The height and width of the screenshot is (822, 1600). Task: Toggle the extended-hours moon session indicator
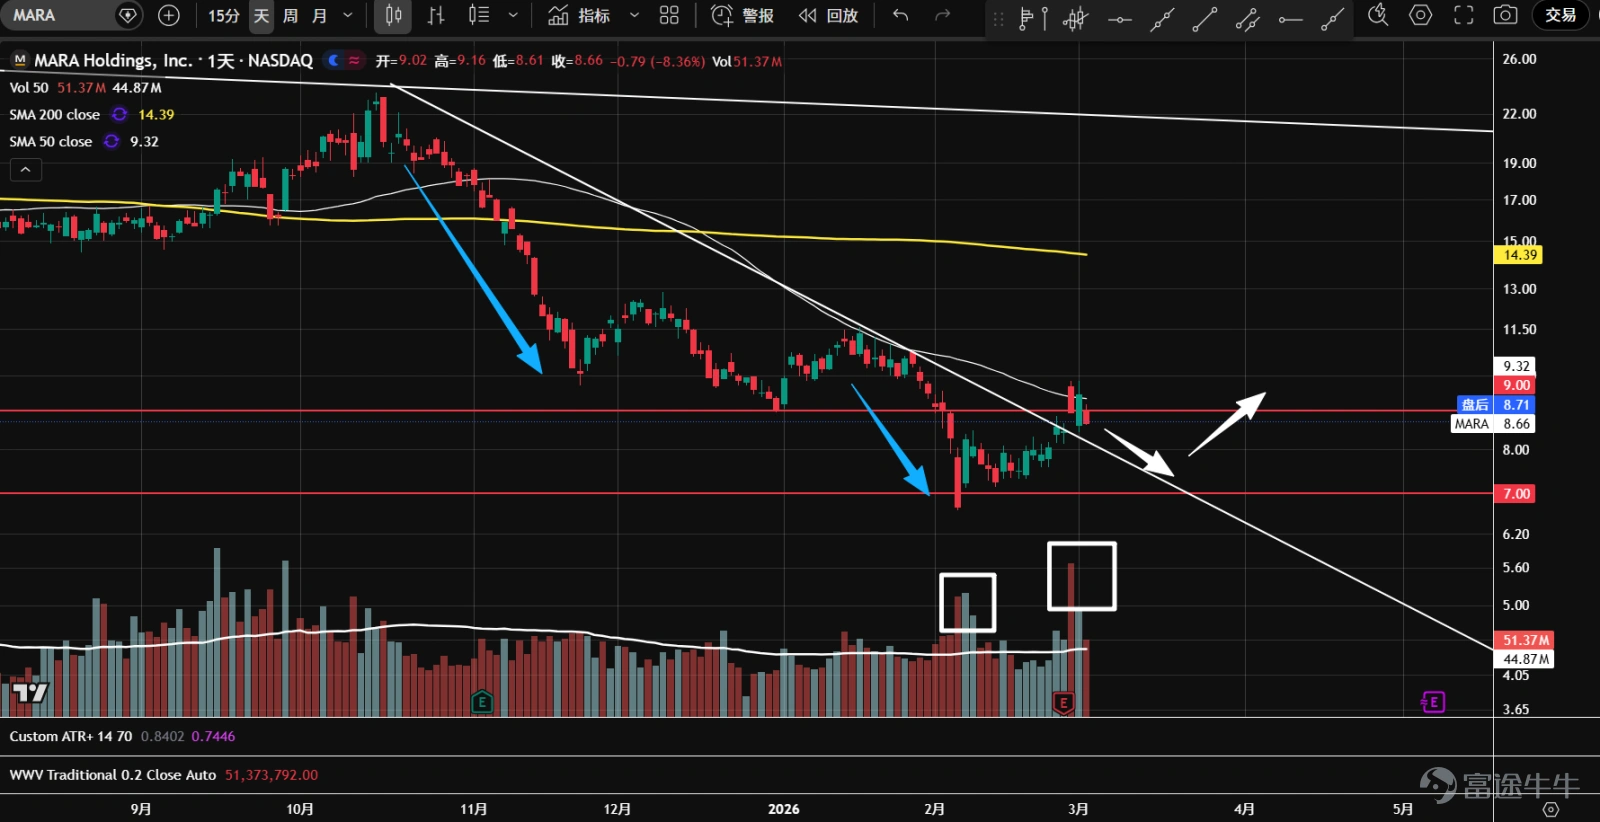pos(334,61)
